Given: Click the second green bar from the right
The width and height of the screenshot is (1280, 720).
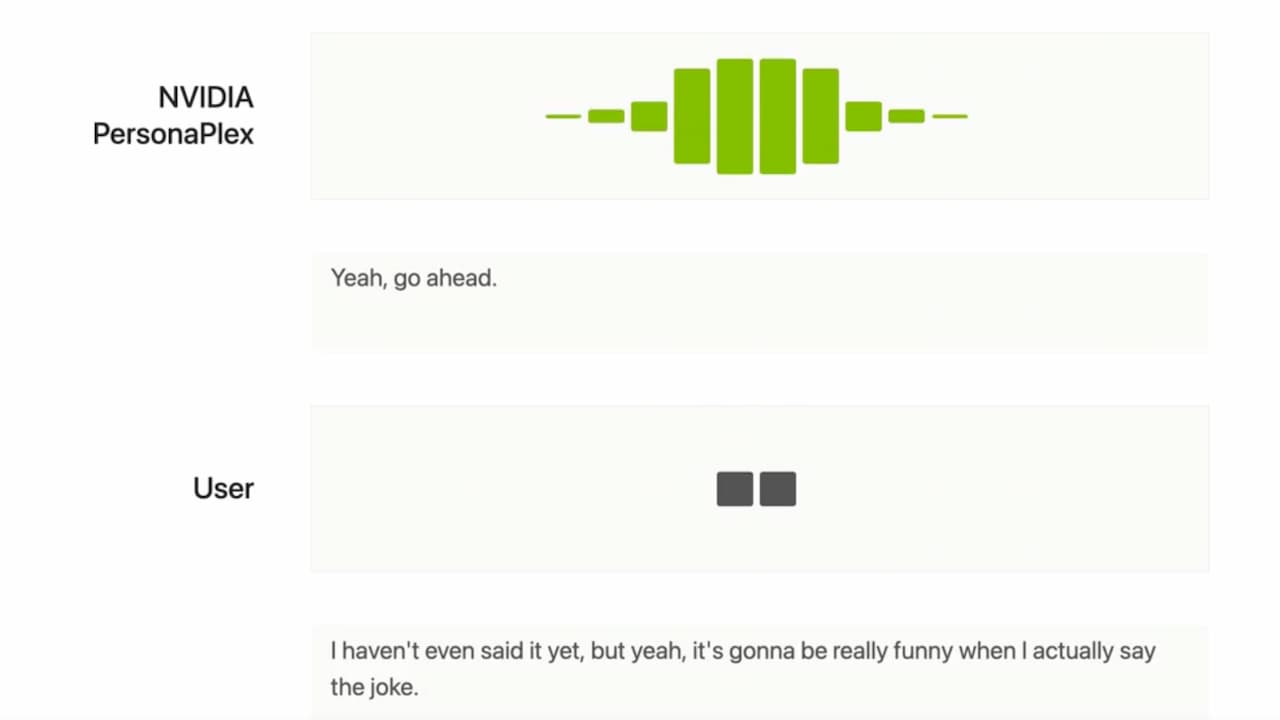Looking at the screenshot, I should click(x=907, y=116).
